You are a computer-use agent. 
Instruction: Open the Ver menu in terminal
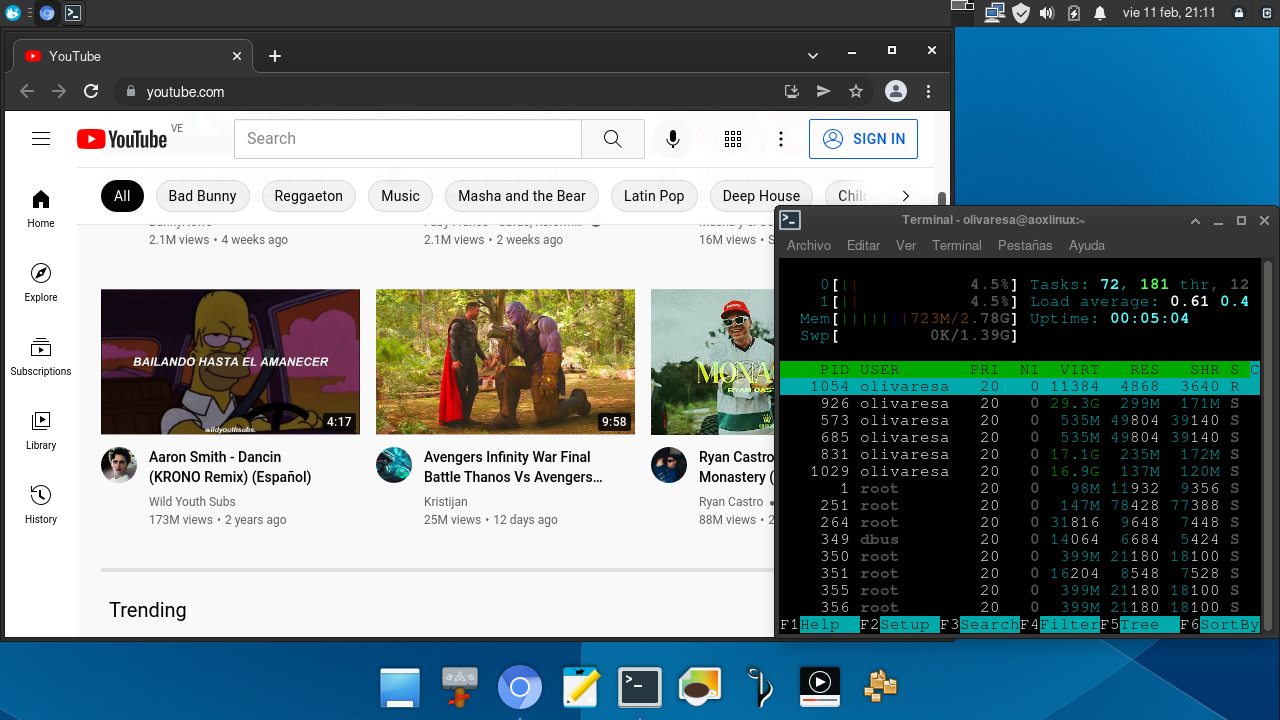[x=906, y=245]
